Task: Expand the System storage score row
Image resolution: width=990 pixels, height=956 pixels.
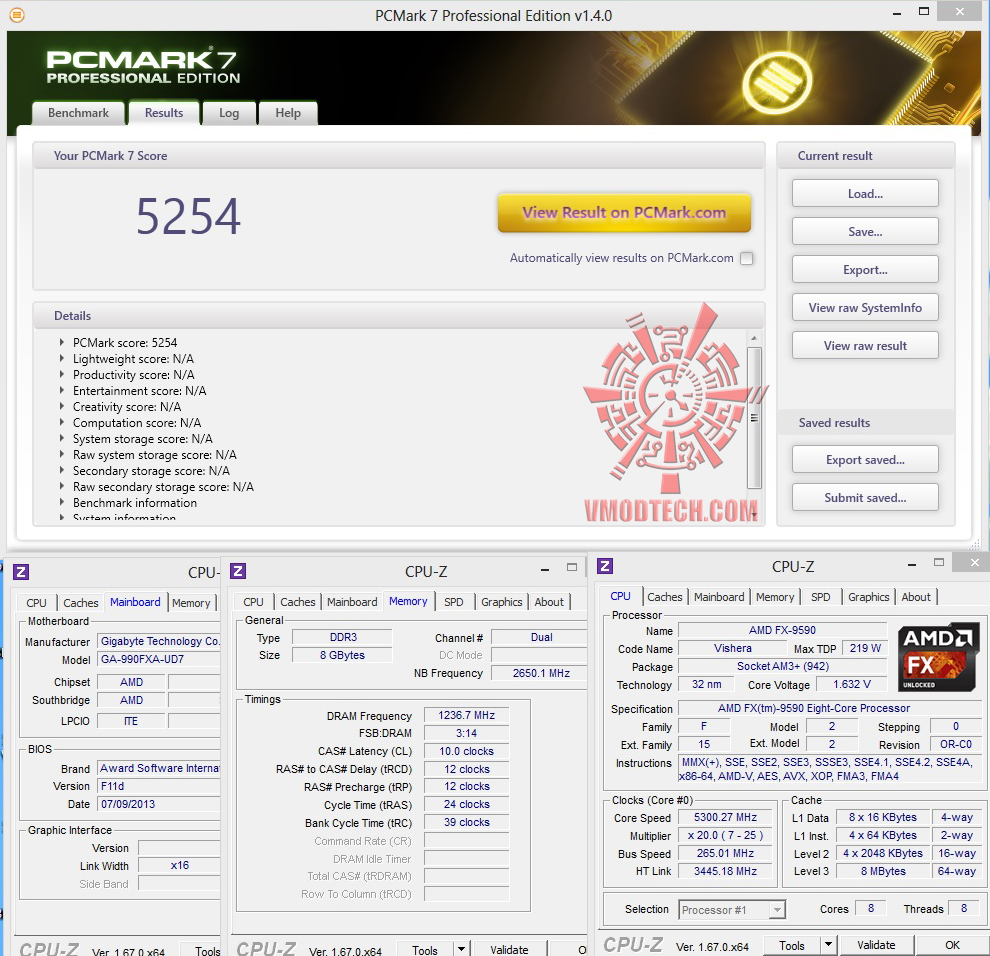Action: pos(62,438)
